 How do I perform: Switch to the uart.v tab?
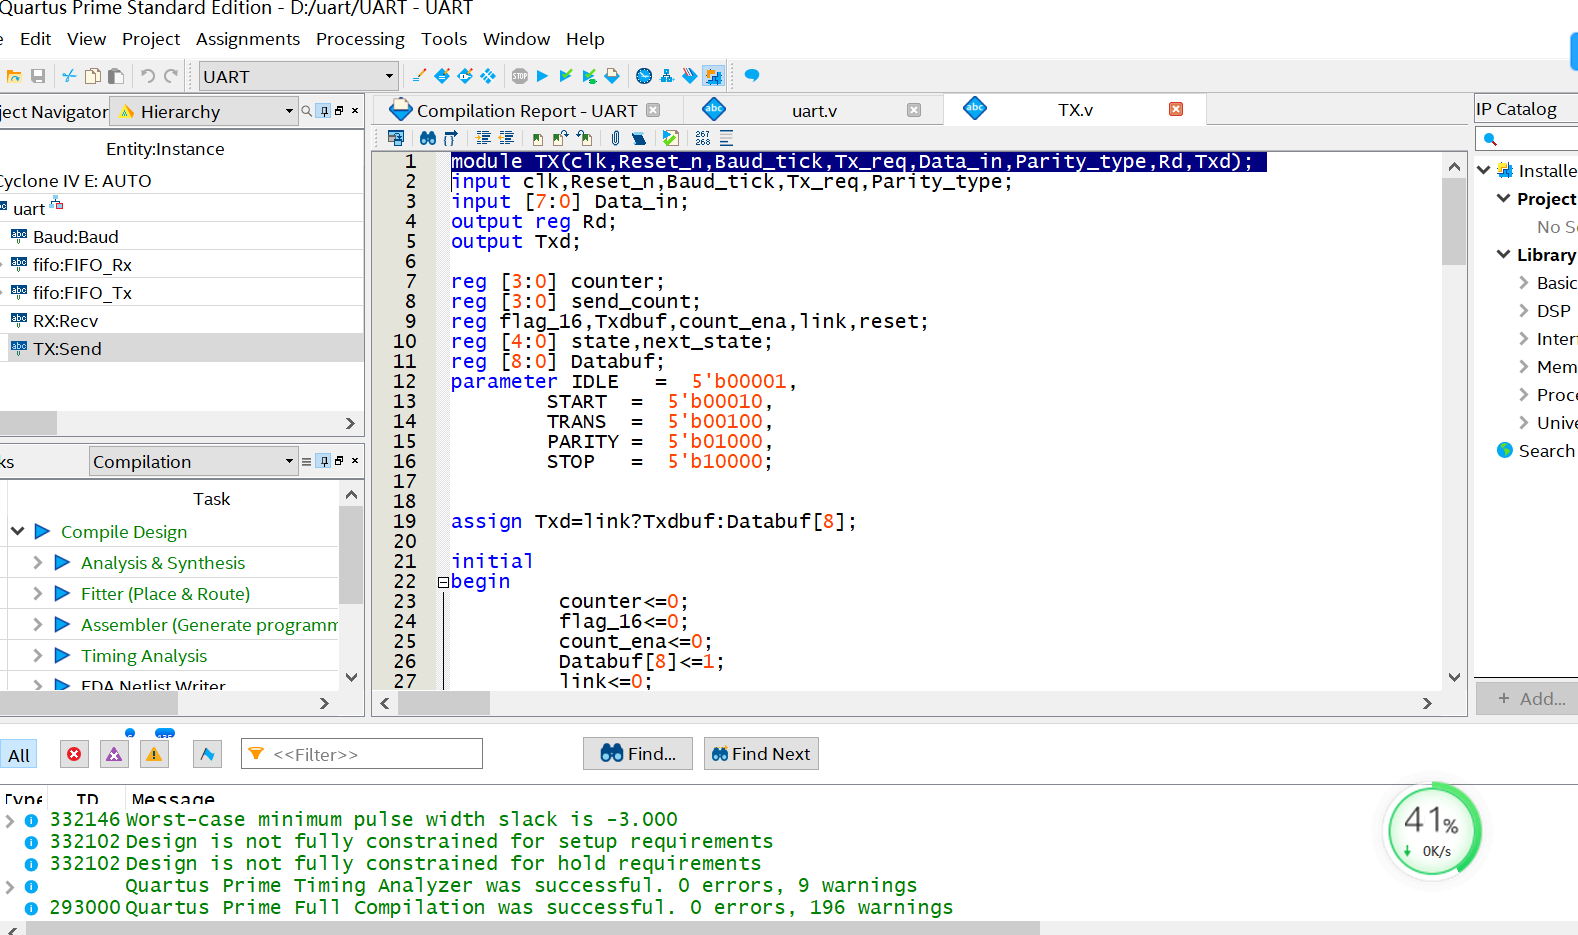coord(814,111)
